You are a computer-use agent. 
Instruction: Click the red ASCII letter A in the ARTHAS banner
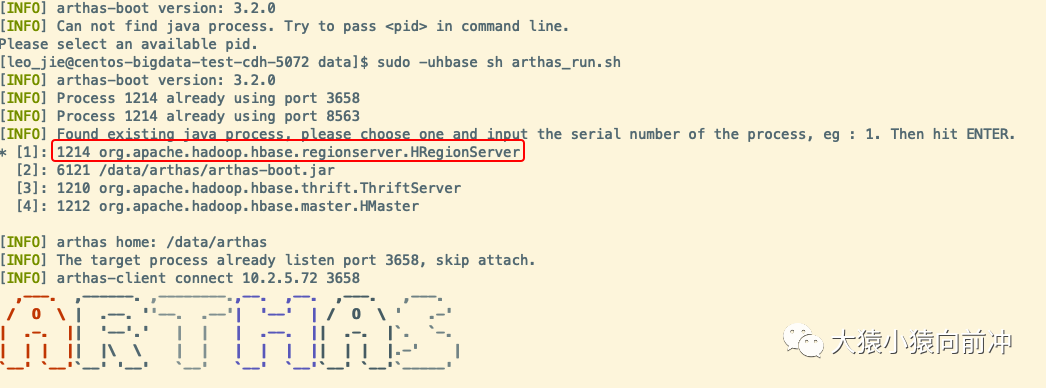(35, 331)
